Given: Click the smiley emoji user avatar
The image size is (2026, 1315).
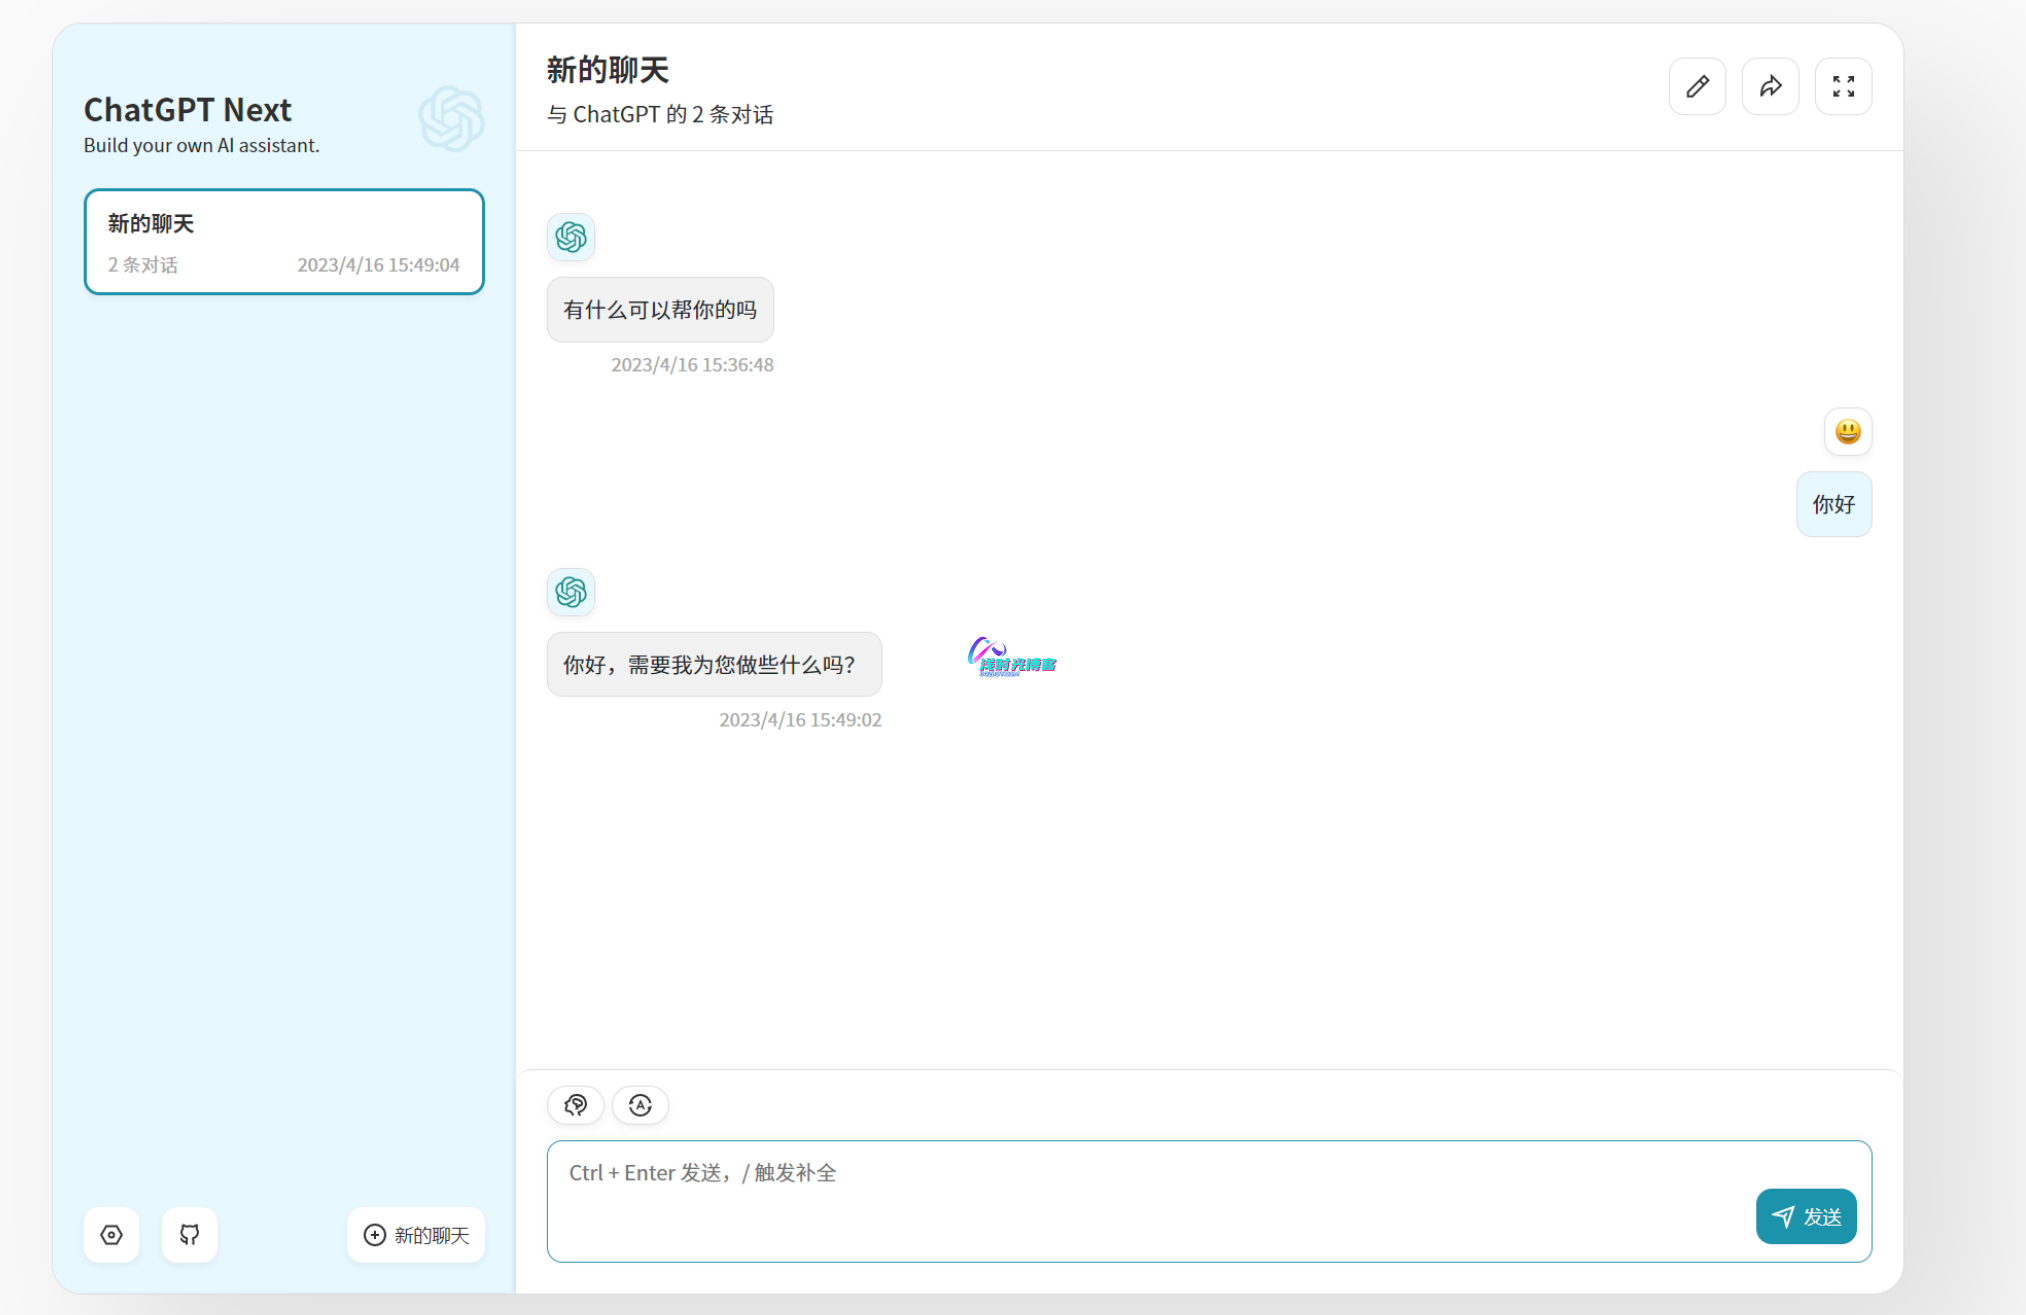Looking at the screenshot, I should coord(1847,432).
